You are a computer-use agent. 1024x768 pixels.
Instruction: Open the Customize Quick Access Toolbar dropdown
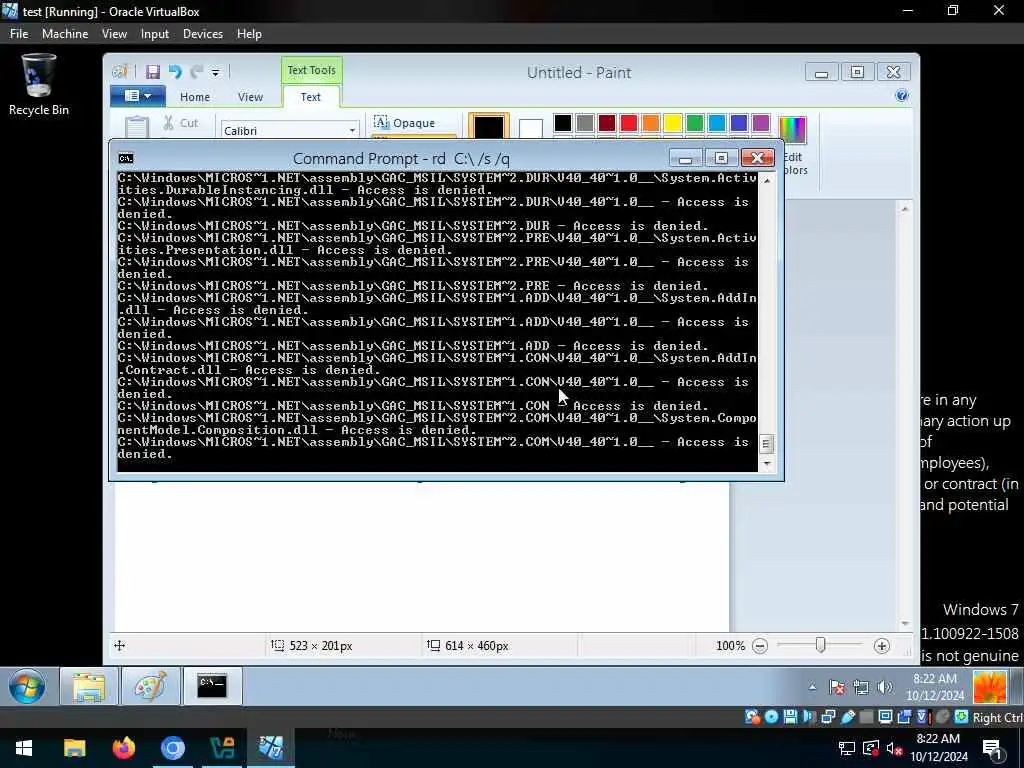216,72
